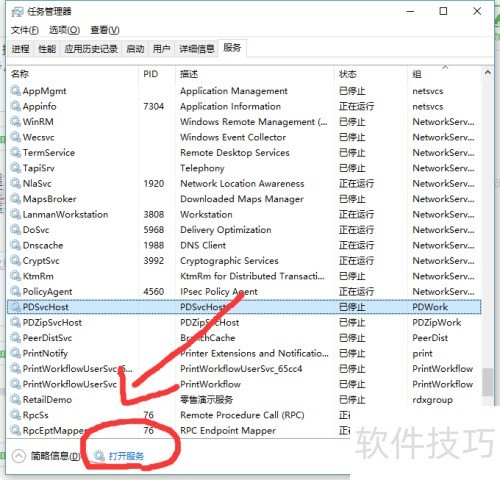This screenshot has width=500, height=480.
Task: Select the PDSvcHost service row name
Action: (x=46, y=307)
